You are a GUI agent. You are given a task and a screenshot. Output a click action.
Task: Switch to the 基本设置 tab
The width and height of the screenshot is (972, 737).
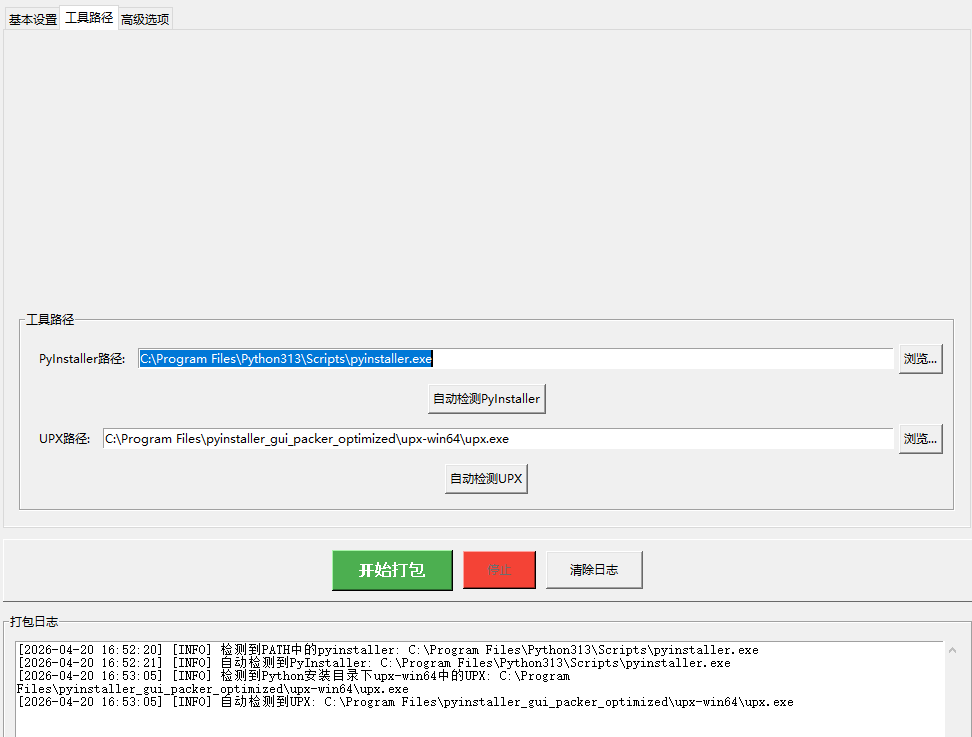click(33, 19)
